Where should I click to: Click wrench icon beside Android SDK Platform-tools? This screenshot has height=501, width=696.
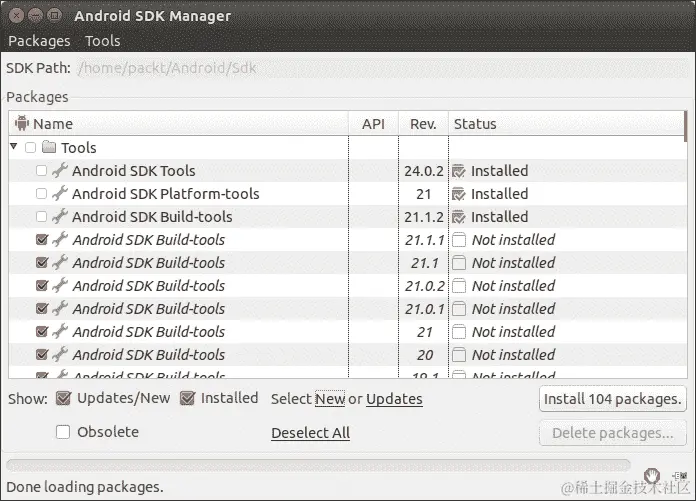pyautogui.click(x=60, y=193)
